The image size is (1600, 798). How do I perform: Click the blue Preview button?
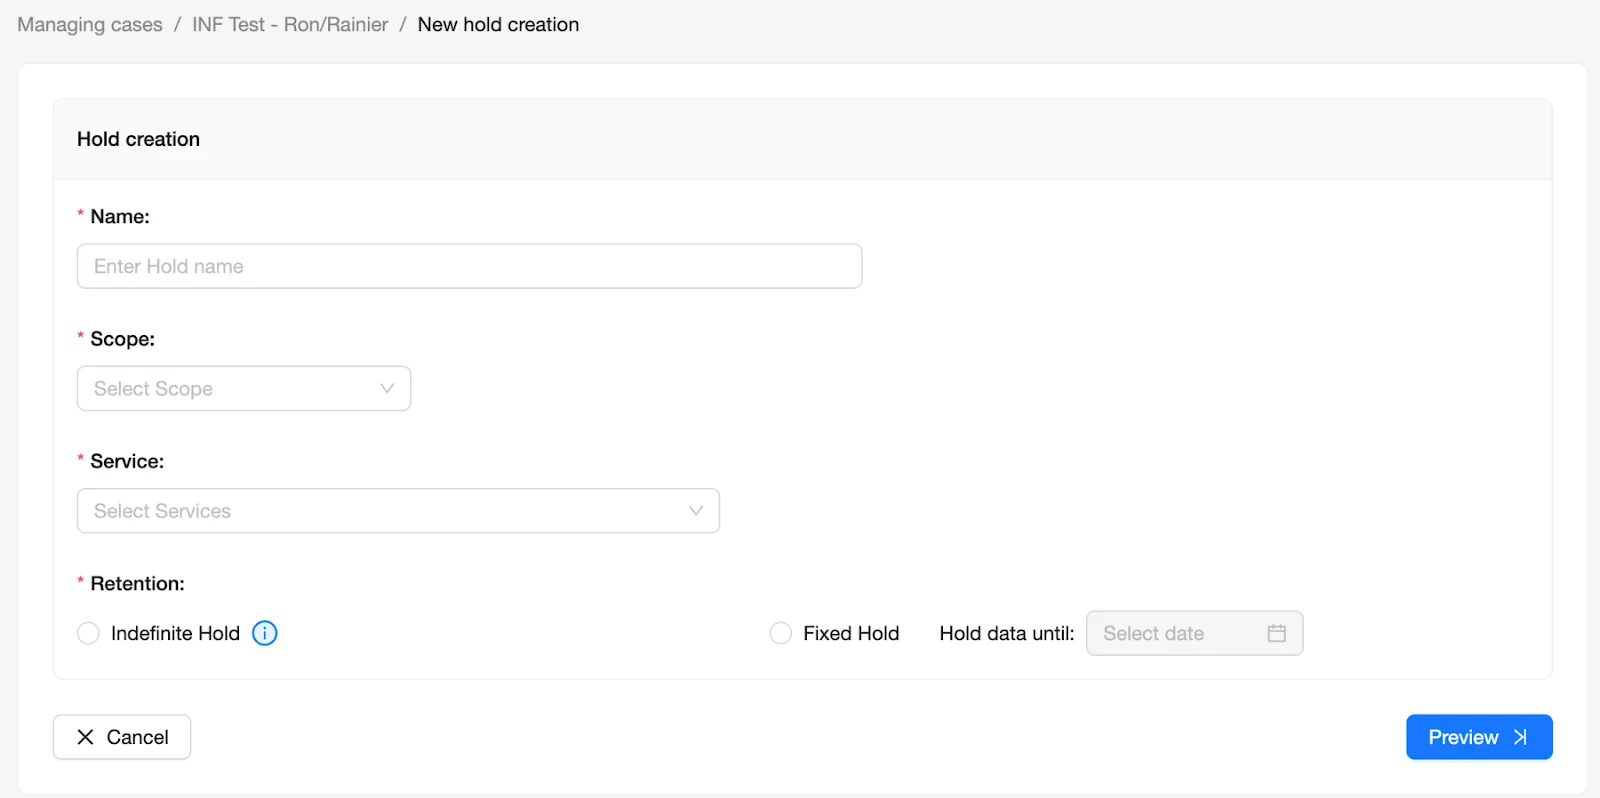click(x=1479, y=737)
